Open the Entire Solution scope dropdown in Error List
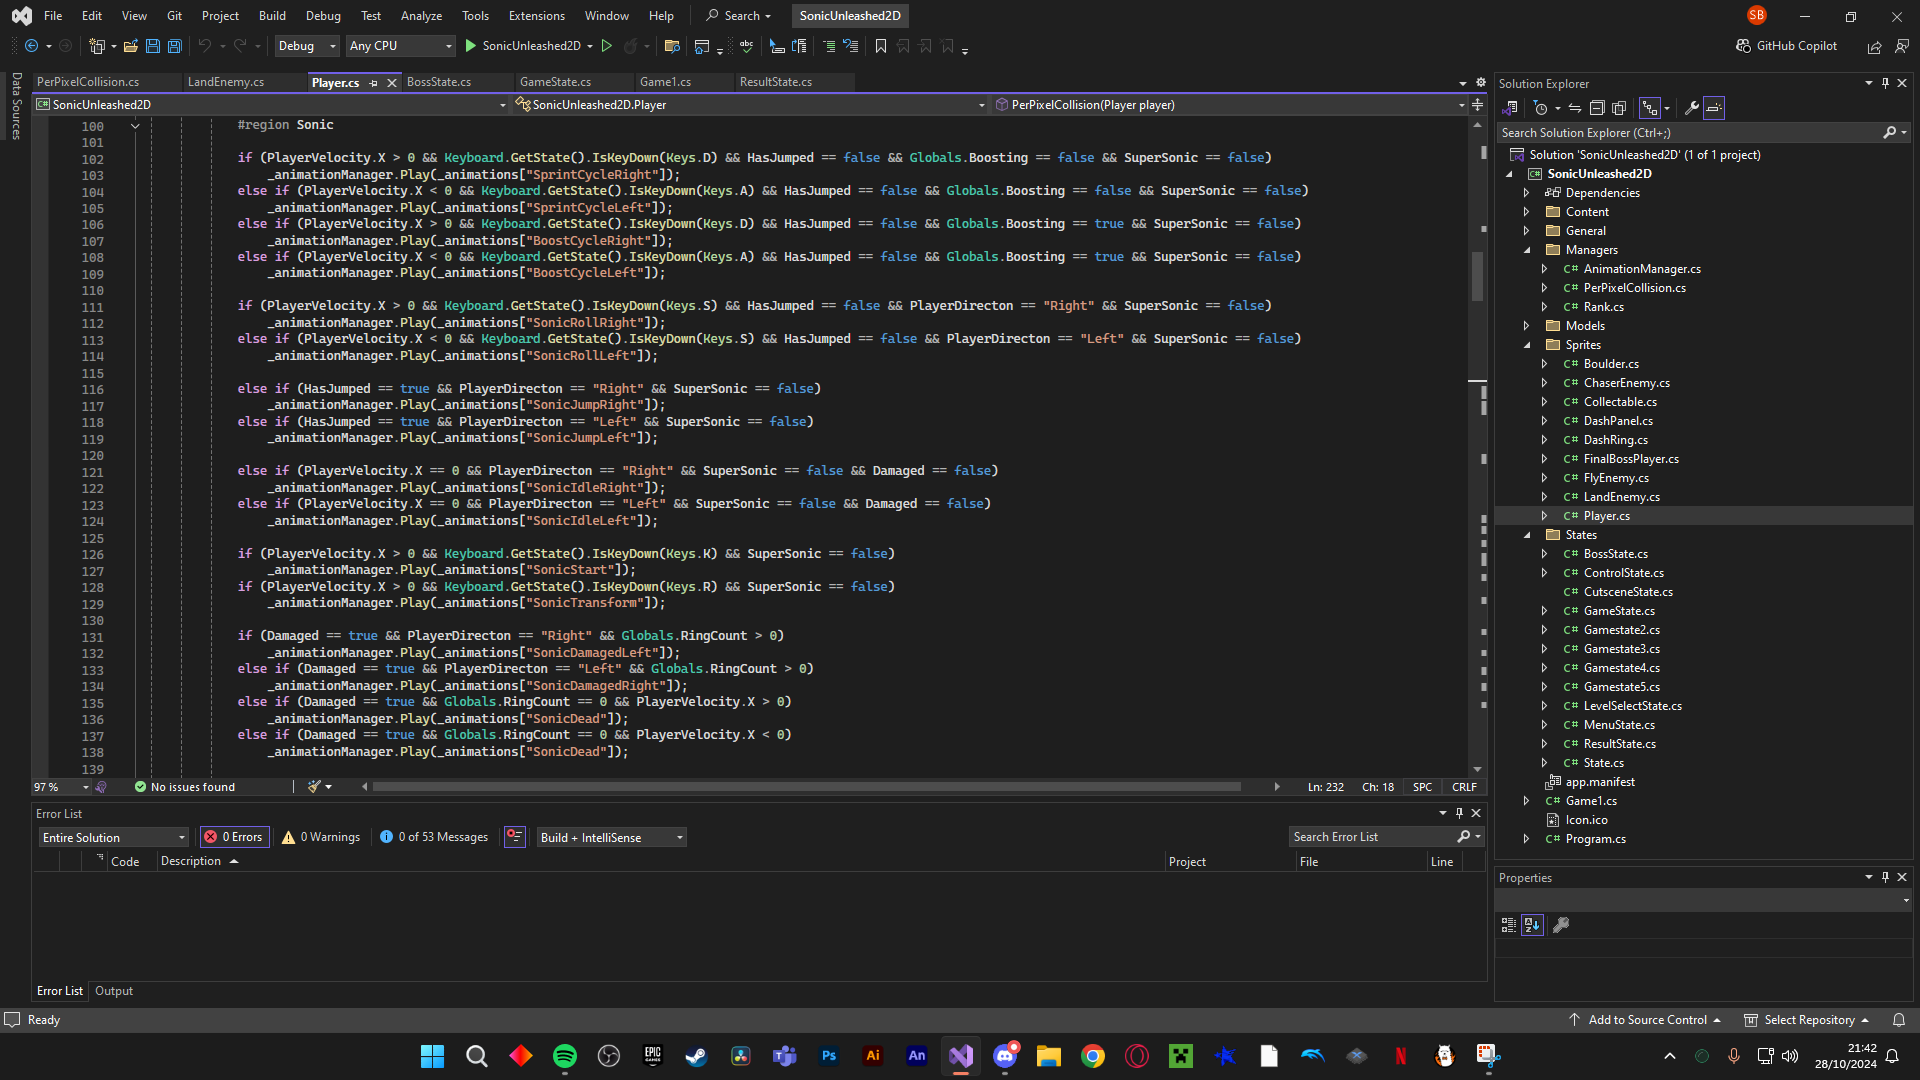 pyautogui.click(x=113, y=838)
